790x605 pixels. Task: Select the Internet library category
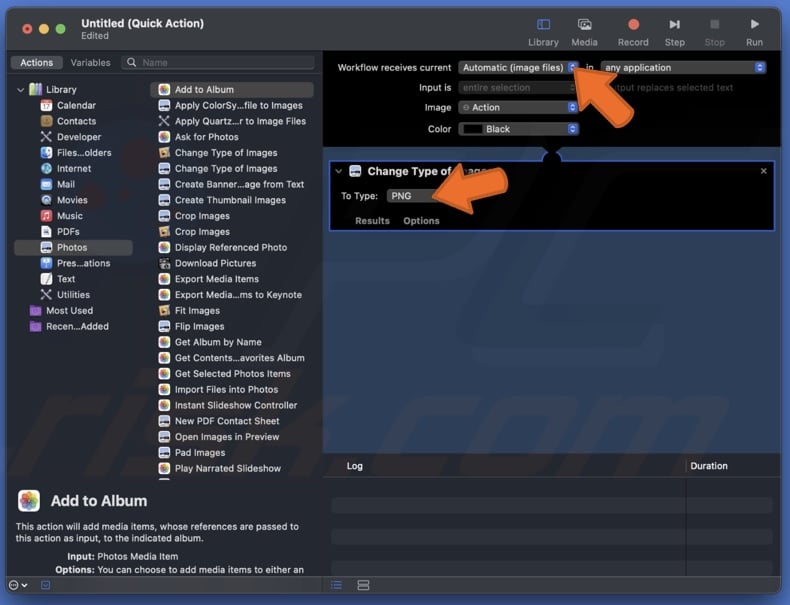74,168
